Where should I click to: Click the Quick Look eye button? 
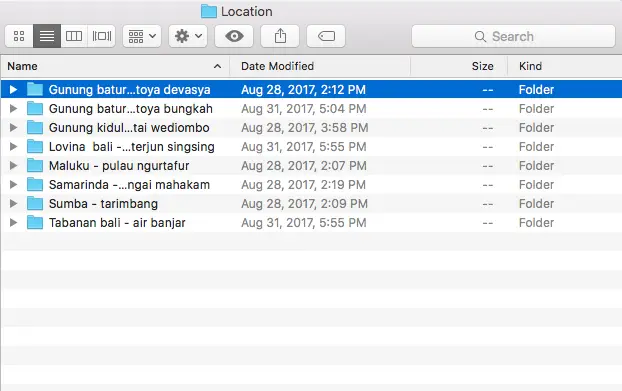(234, 36)
